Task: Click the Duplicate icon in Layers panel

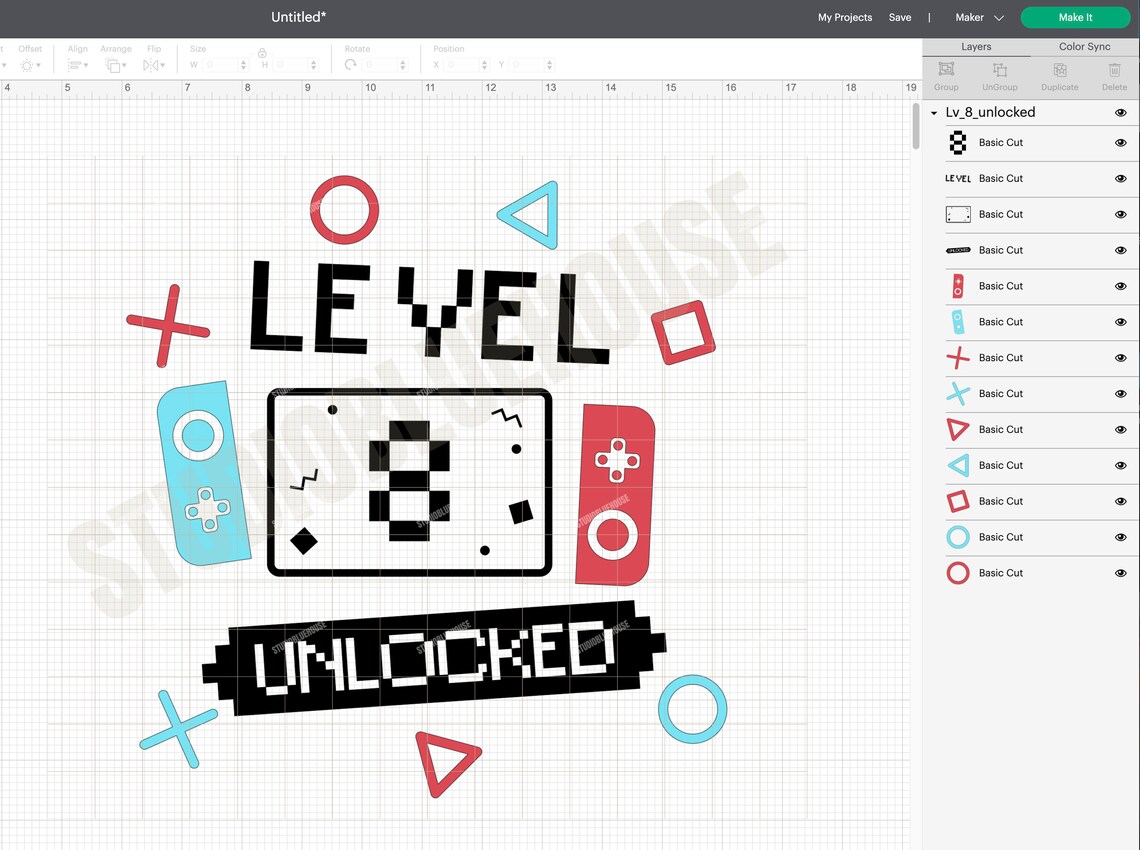Action: [x=1059, y=71]
